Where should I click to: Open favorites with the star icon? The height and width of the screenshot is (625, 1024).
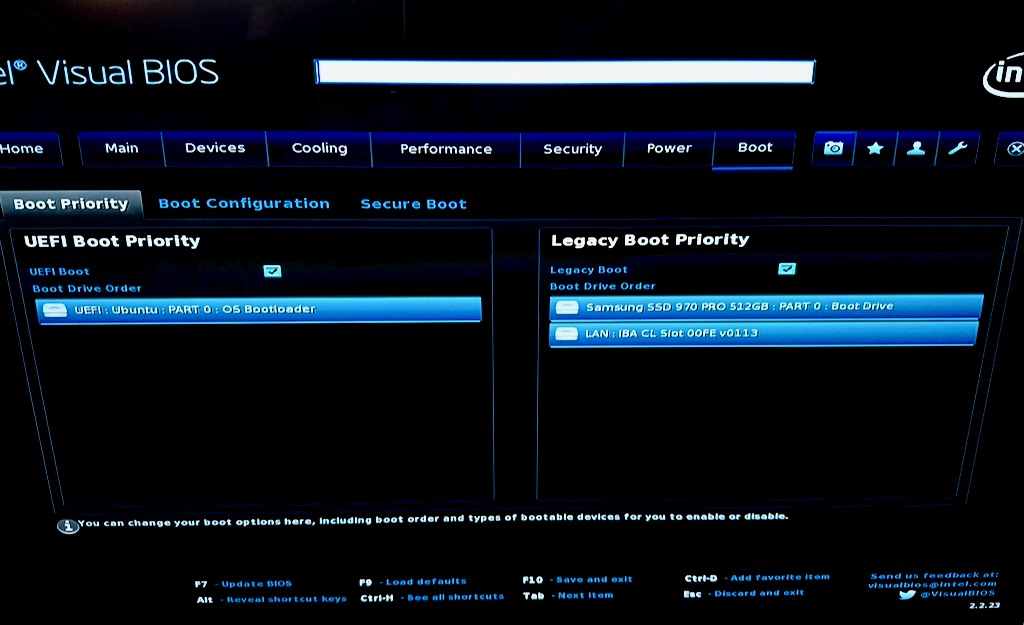pos(875,148)
